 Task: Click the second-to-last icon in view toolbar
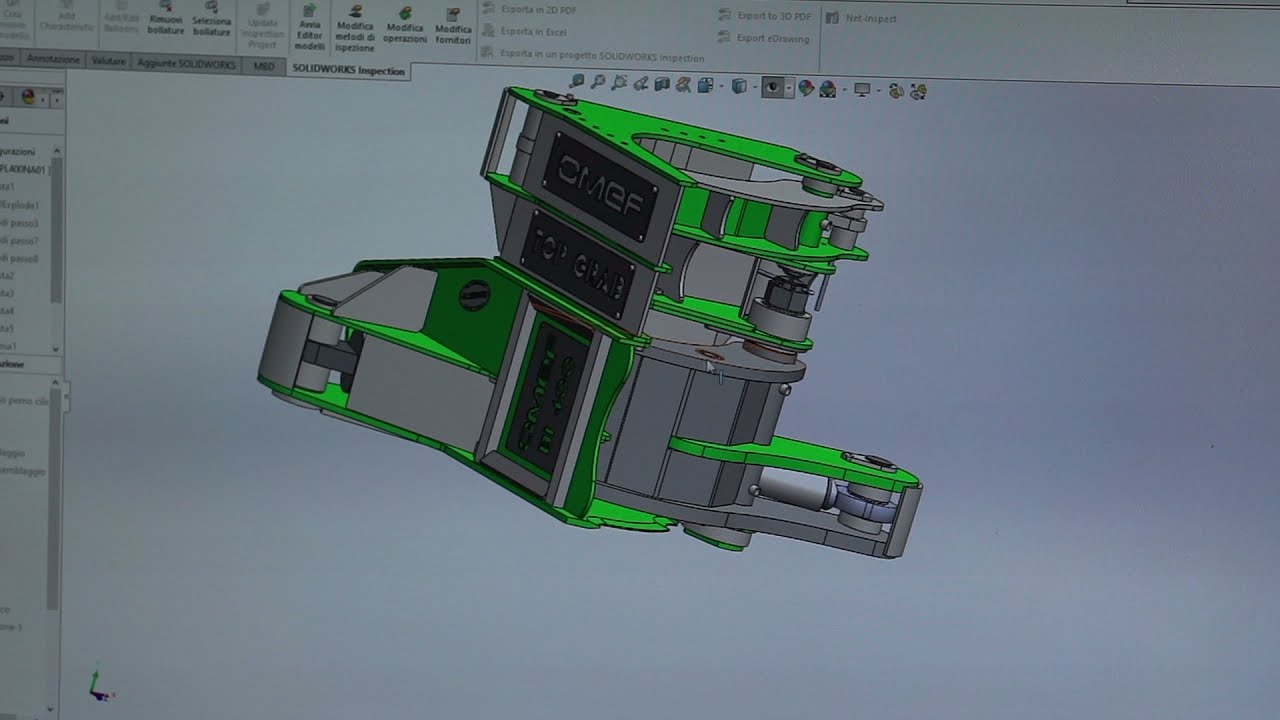(896, 91)
